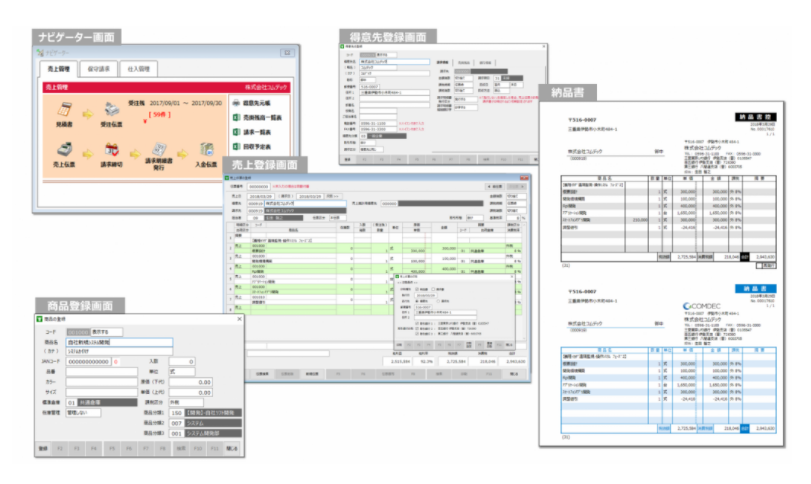The width and height of the screenshot is (811, 484).
Task: Open display dropdown next to コード field
Action: [x=107, y=332]
